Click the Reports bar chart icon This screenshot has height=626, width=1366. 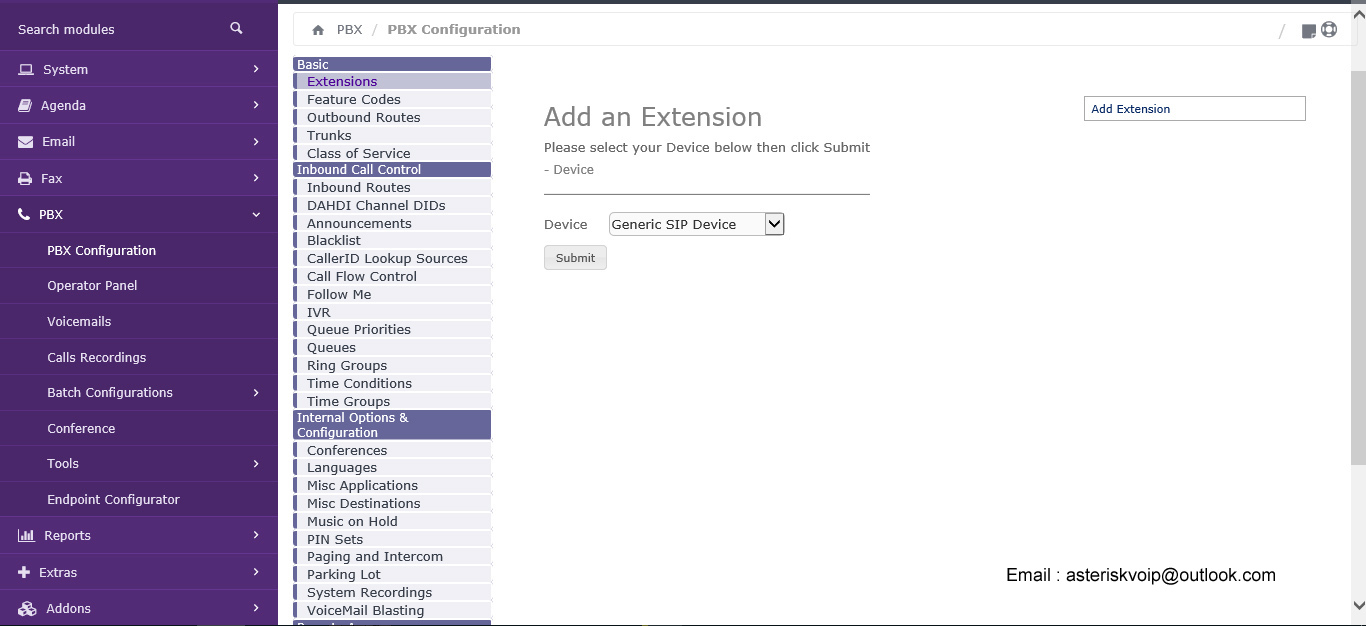[x=26, y=536]
